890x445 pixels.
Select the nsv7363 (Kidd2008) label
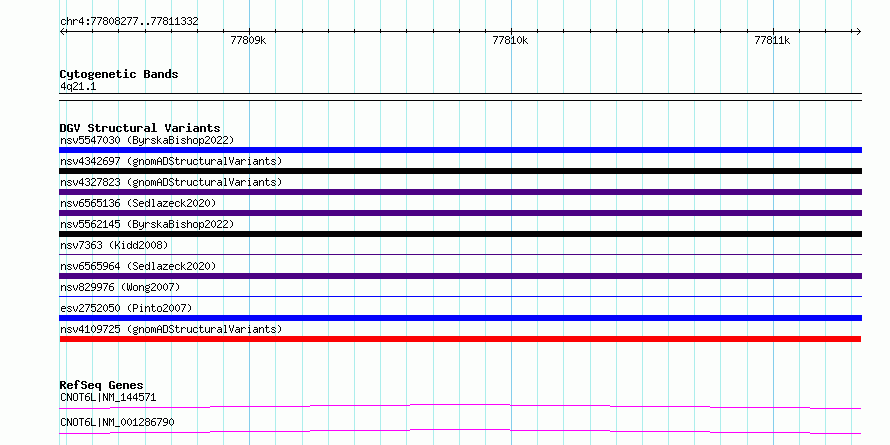click(x=114, y=245)
